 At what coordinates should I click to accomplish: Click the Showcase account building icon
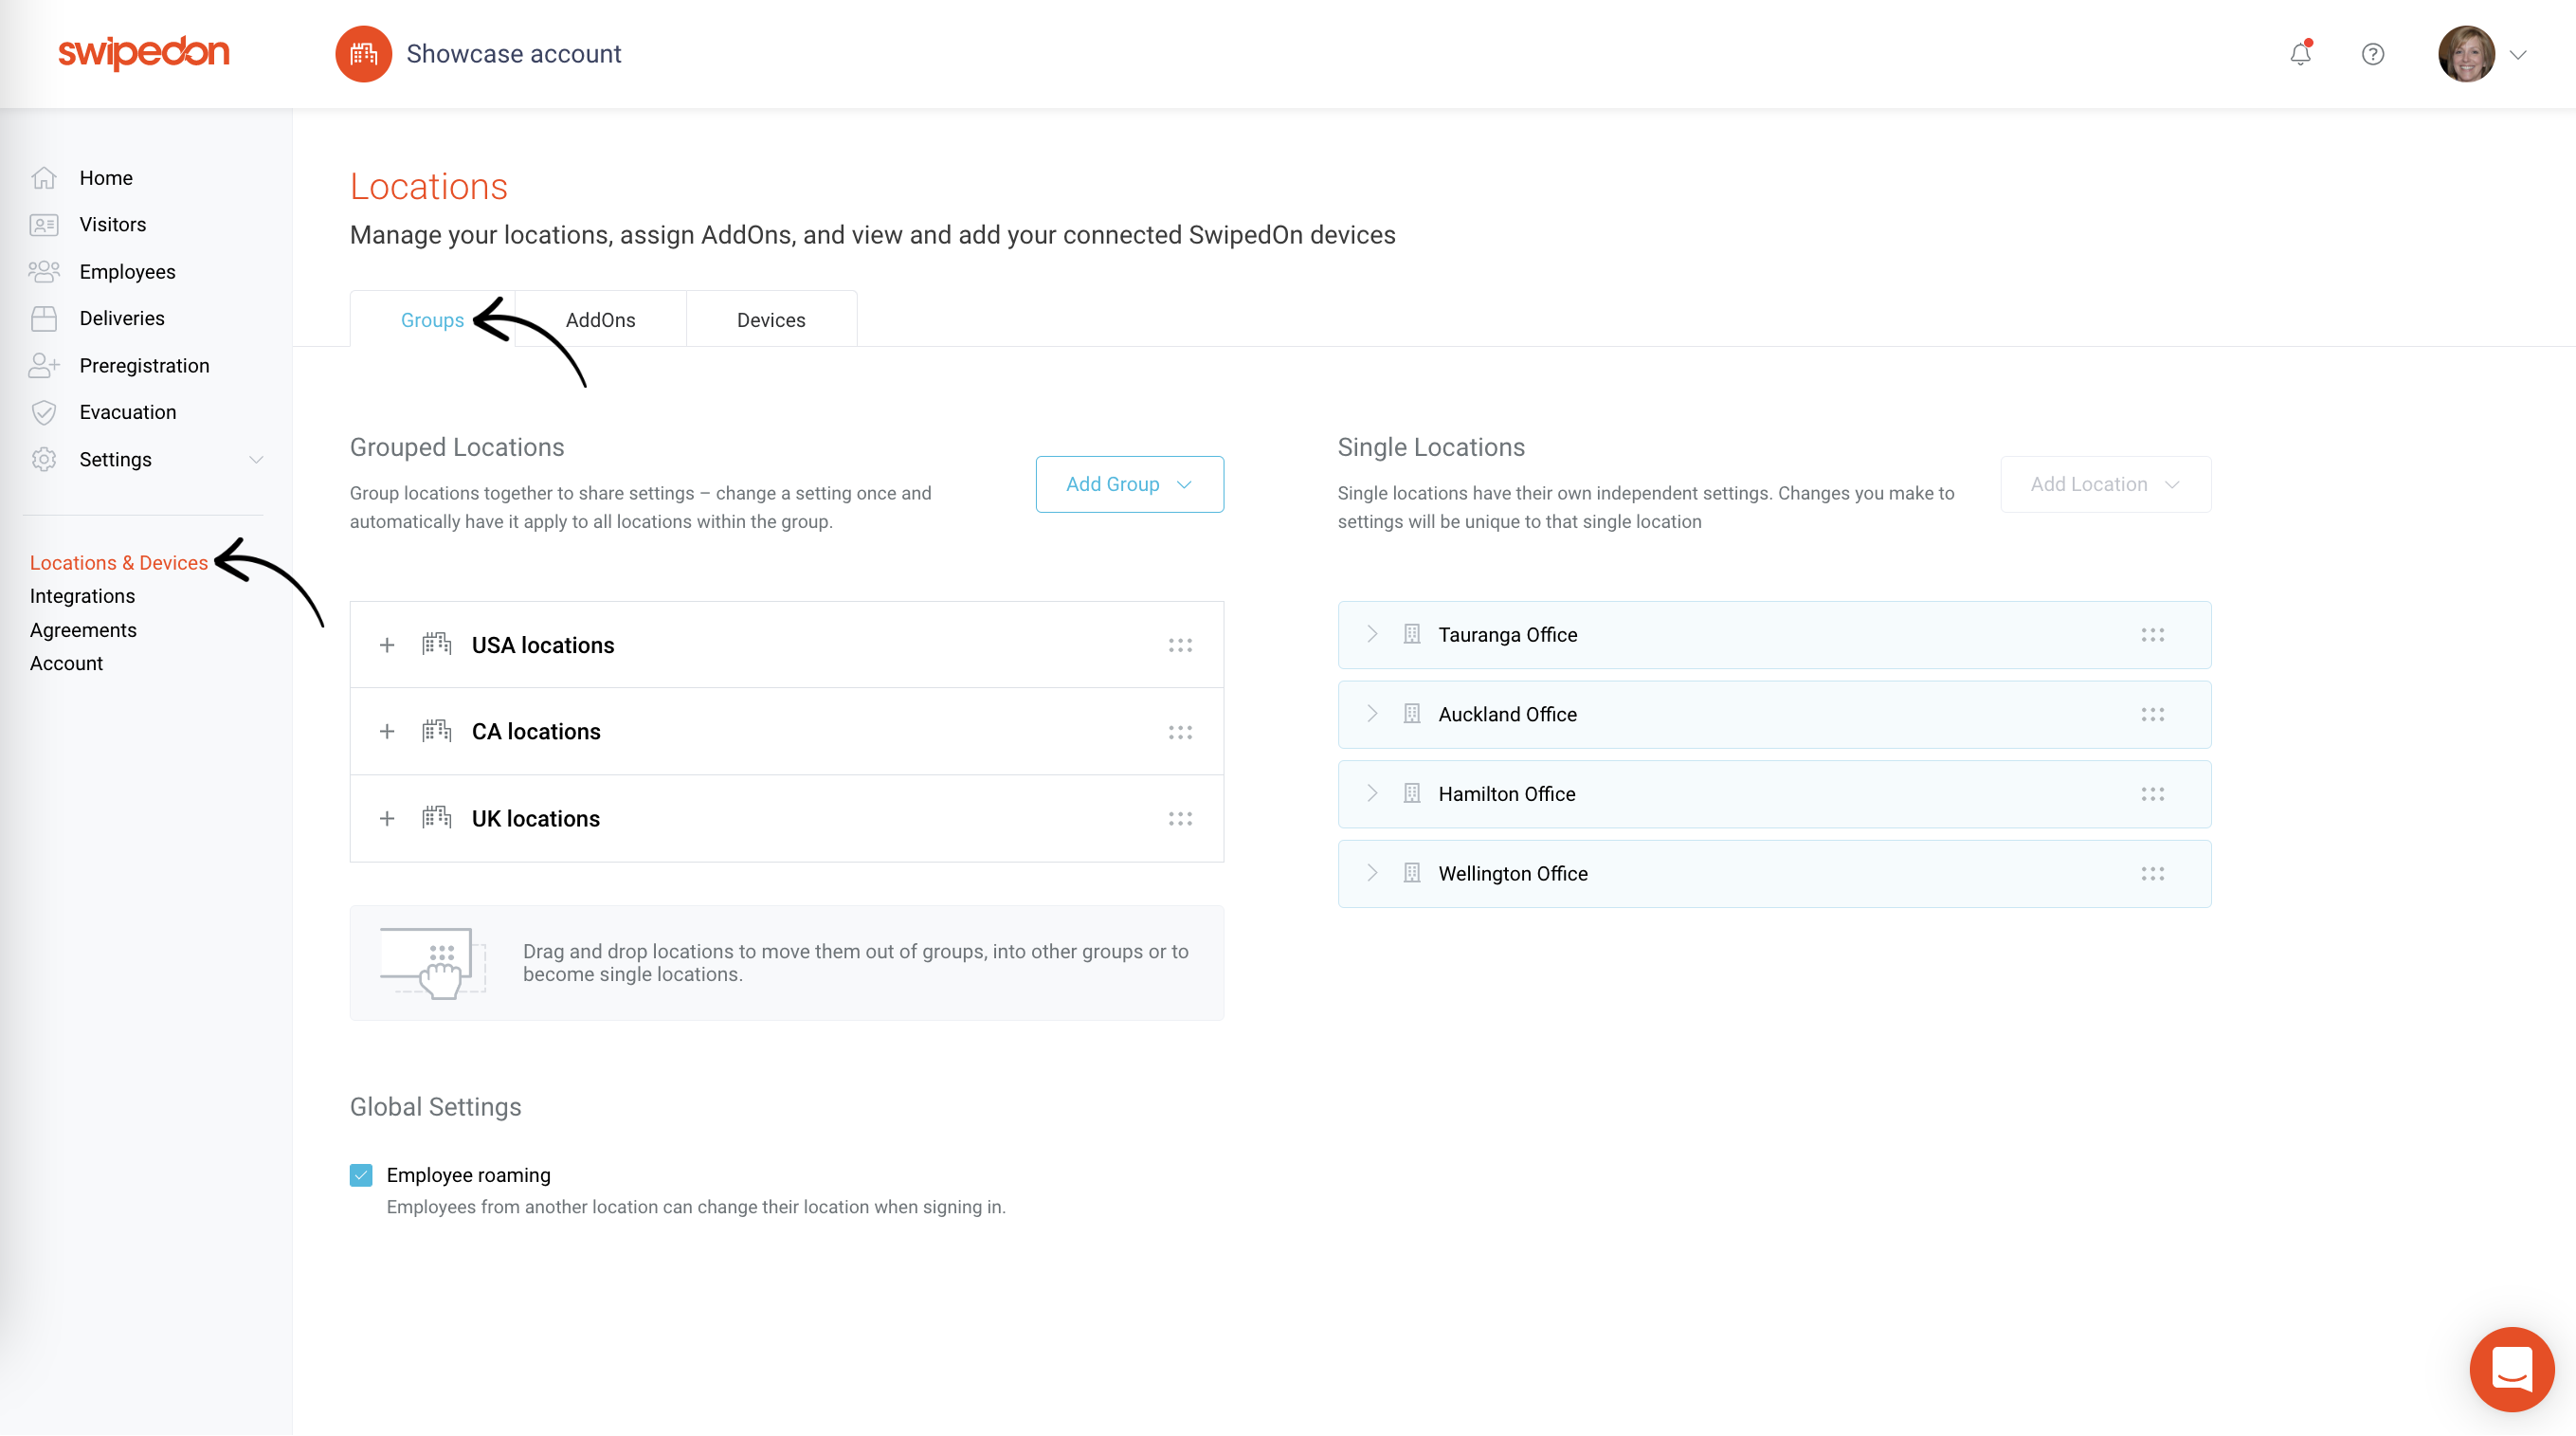(x=363, y=54)
